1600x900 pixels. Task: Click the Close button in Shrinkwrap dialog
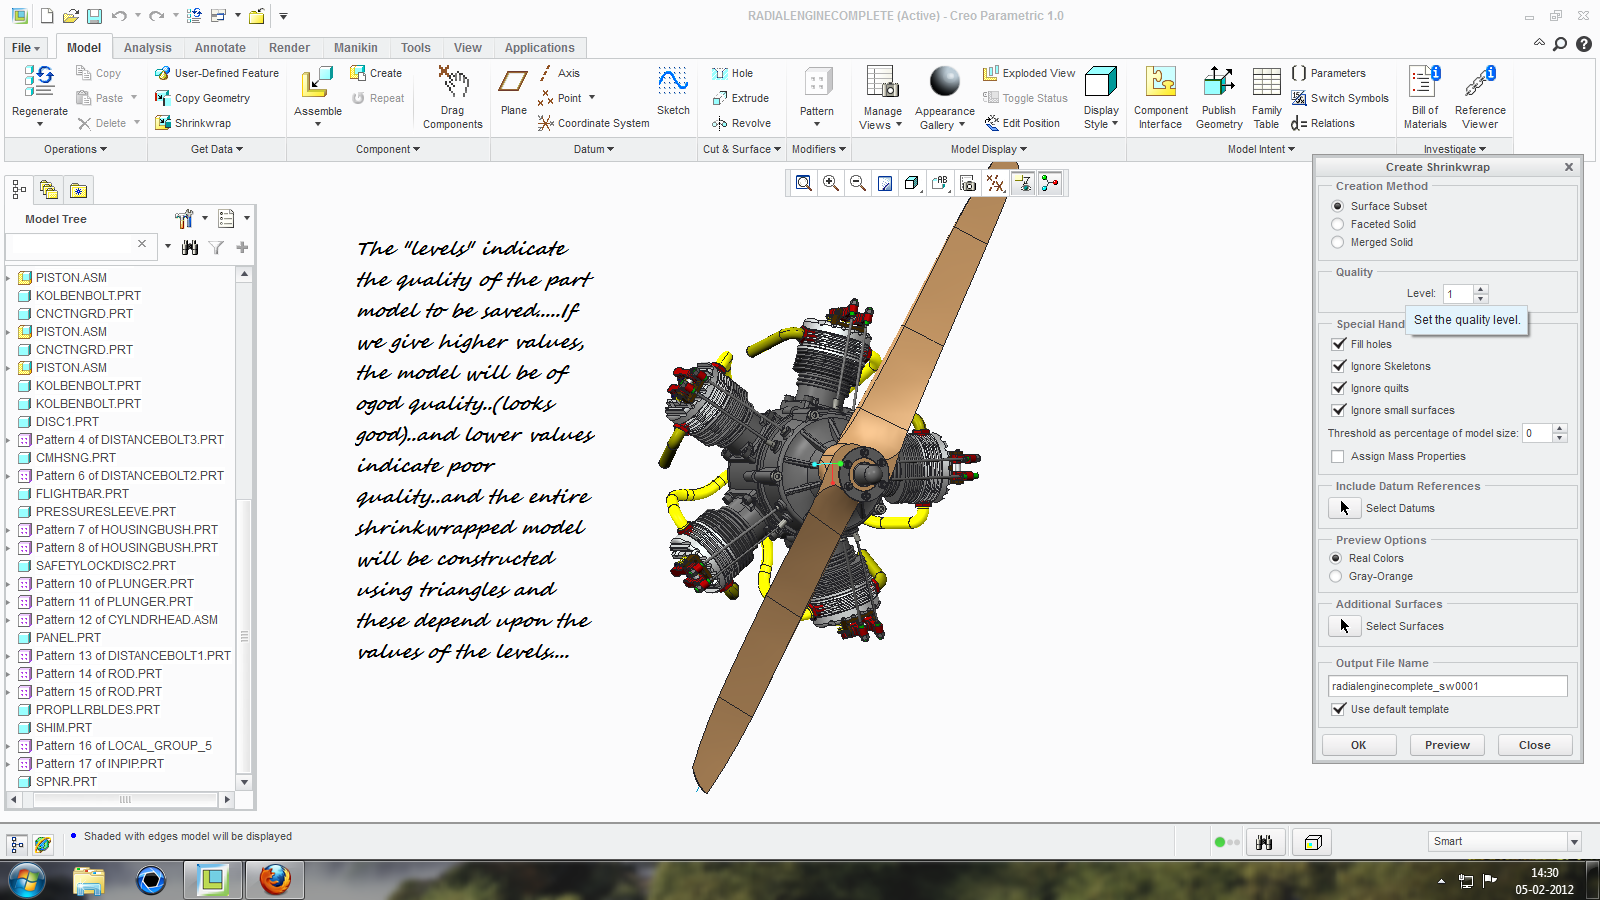click(1534, 745)
